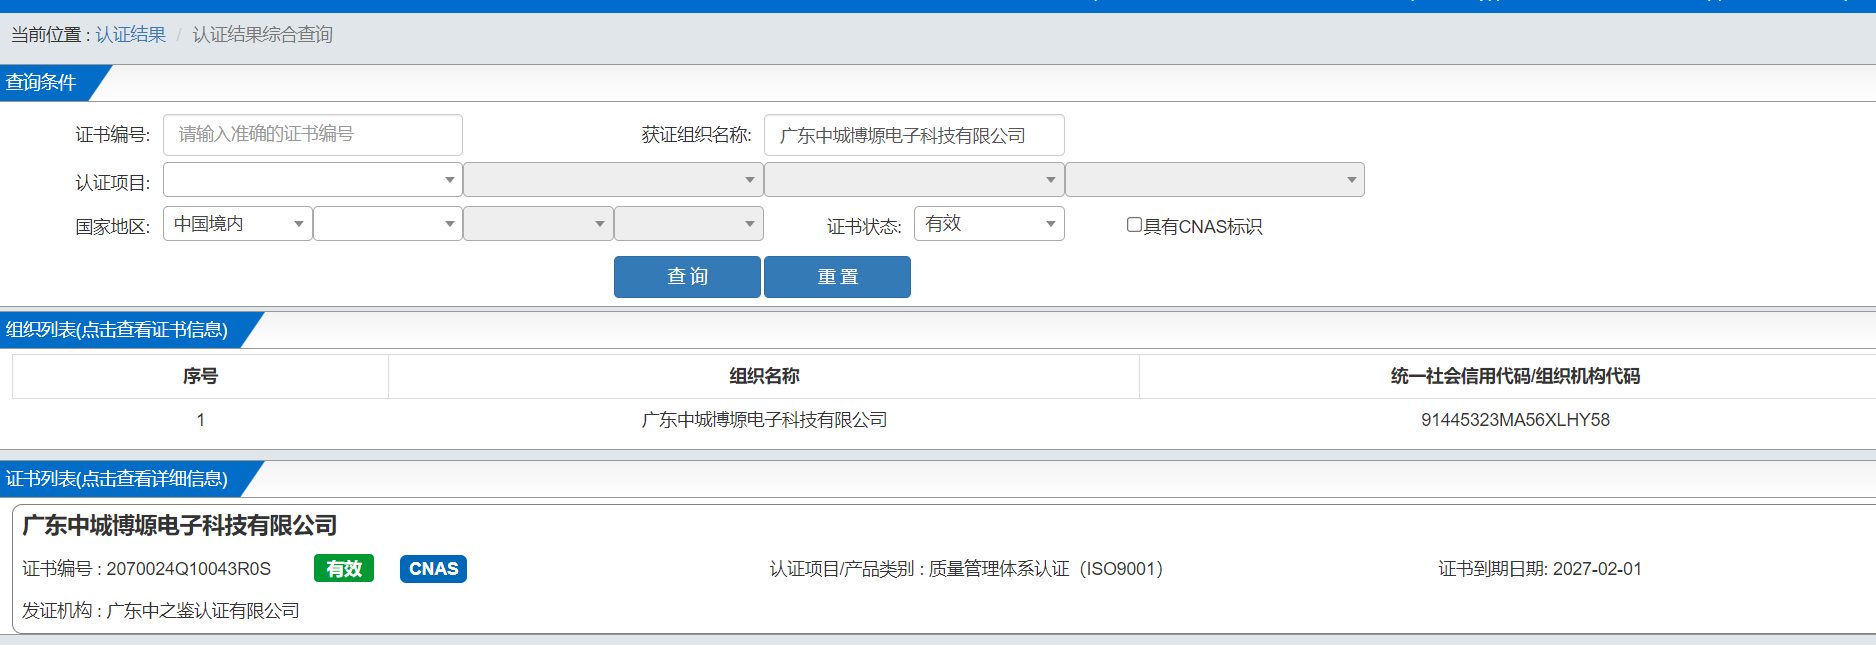Click the 认证结果综合查询 breadcrumb text
Screen dimensions: 1876x645
(x=262, y=34)
